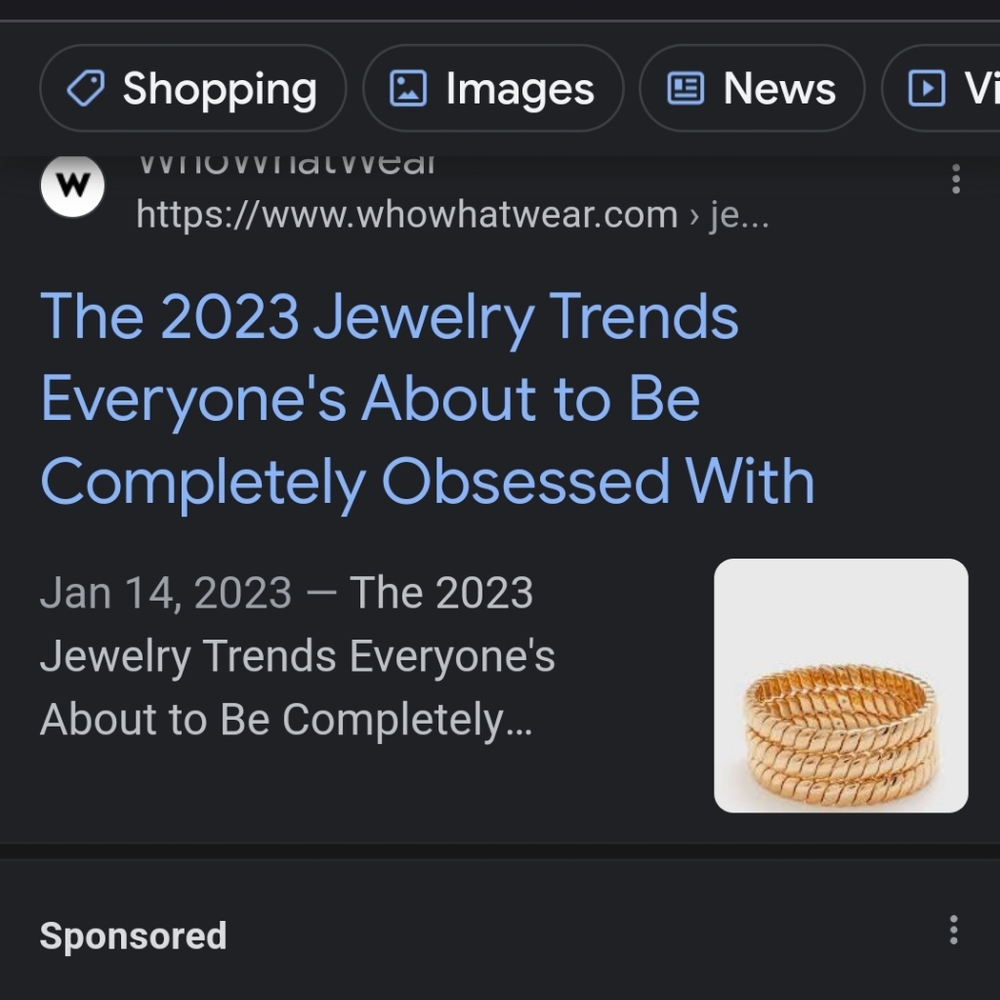Open the Sponsored section's three-dot menu
Screen dimensions: 1000x1000
tap(954, 930)
